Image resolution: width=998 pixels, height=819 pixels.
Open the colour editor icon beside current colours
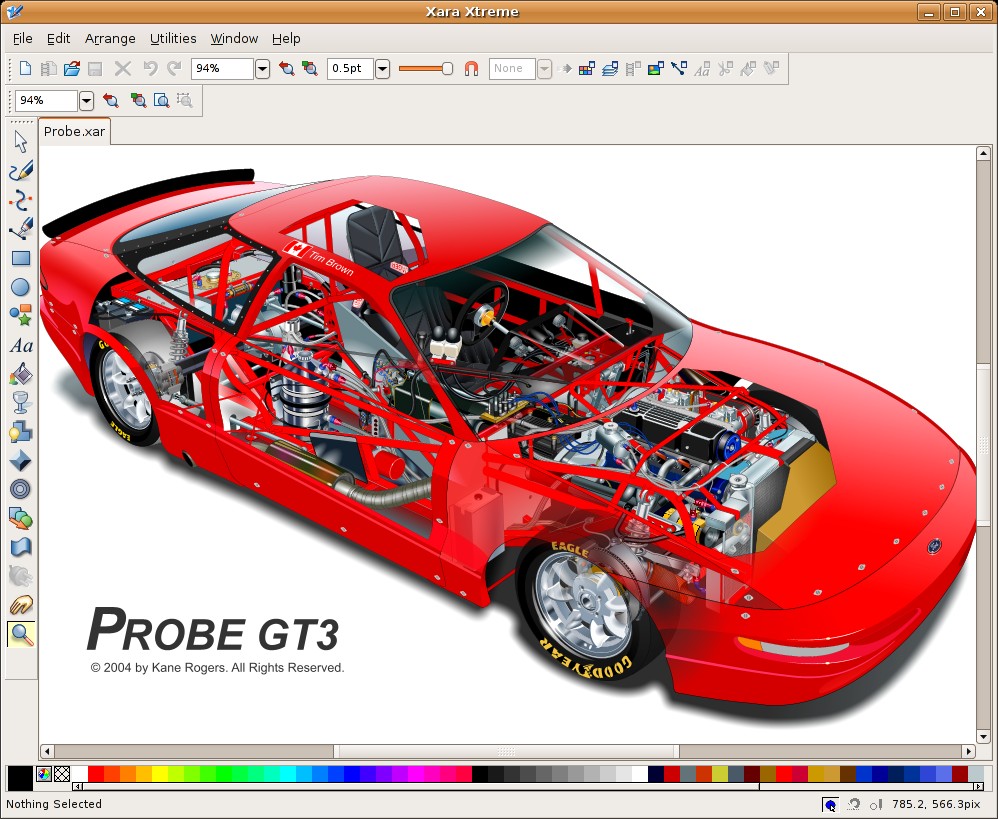pyautogui.click(x=44, y=774)
